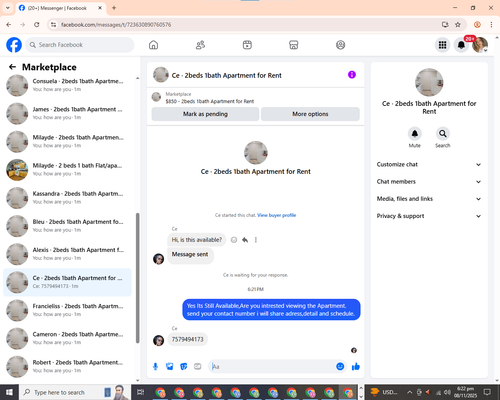React to 'Hi, is this available?' with emoji icon
The width and height of the screenshot is (500, 400).
coord(234,240)
